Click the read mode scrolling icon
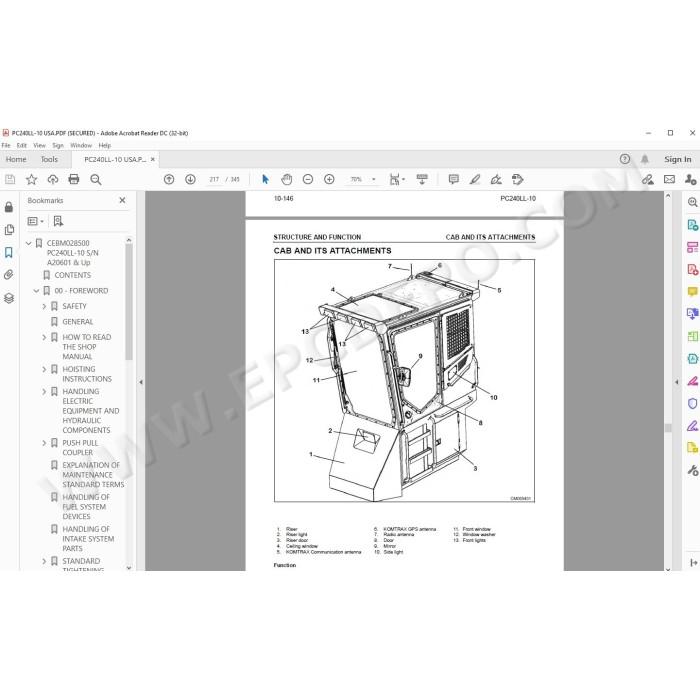Image resolution: width=700 pixels, height=700 pixels. [x=422, y=179]
